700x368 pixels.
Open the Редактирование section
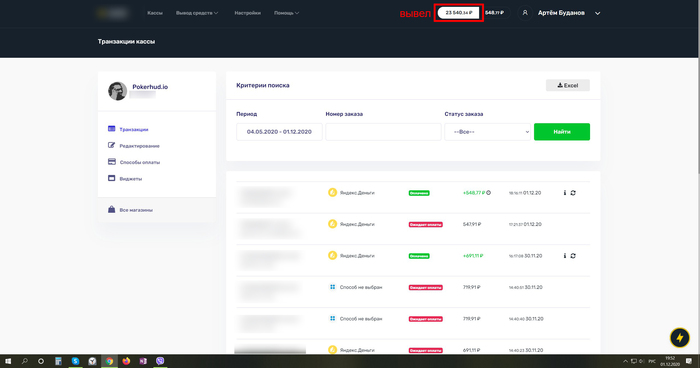point(139,146)
